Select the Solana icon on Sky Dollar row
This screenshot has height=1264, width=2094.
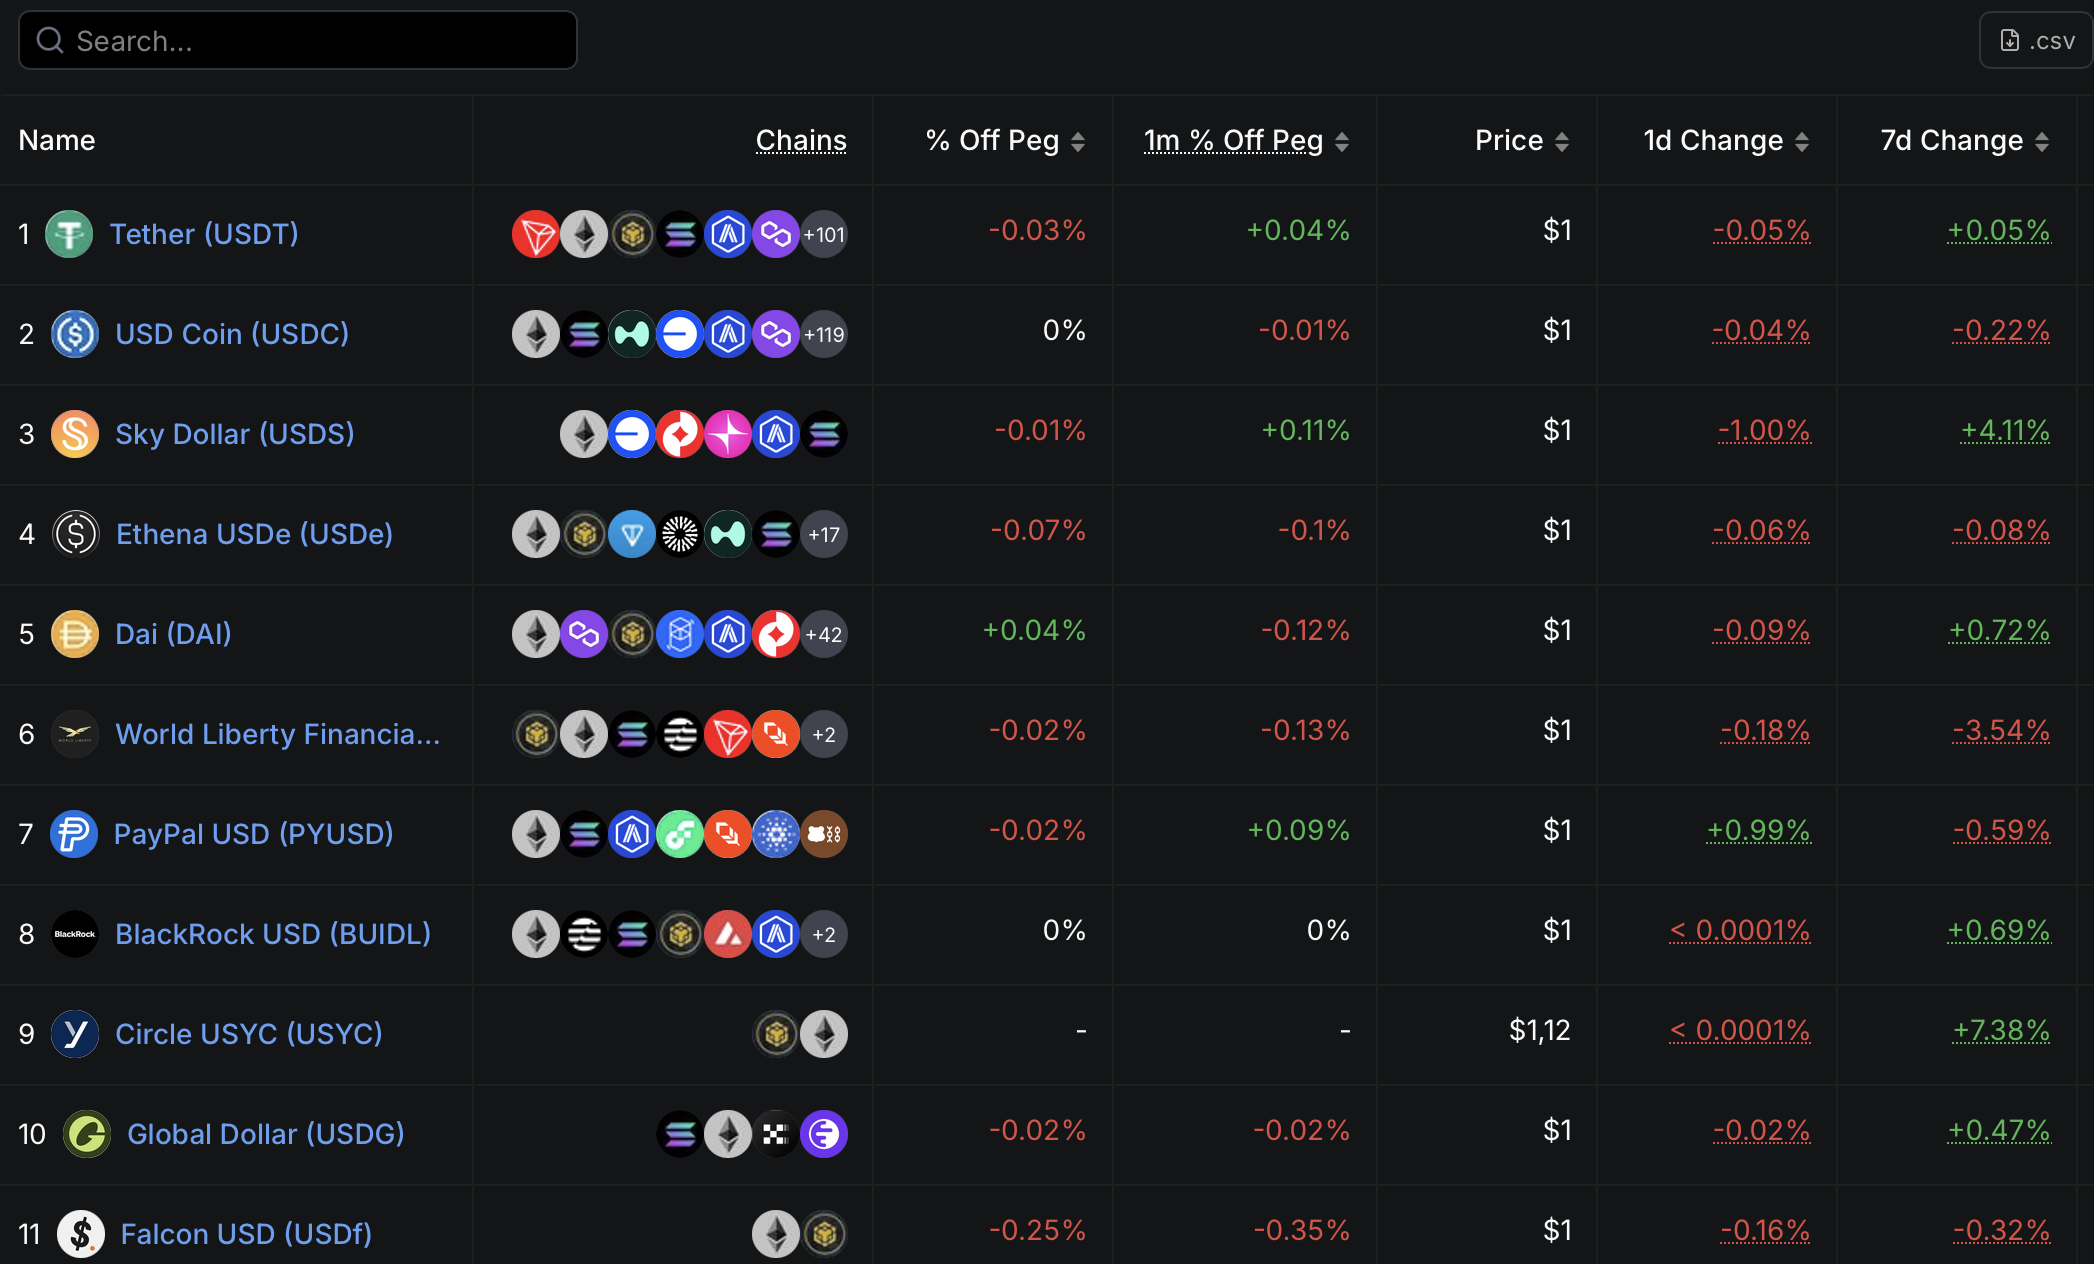click(x=824, y=434)
